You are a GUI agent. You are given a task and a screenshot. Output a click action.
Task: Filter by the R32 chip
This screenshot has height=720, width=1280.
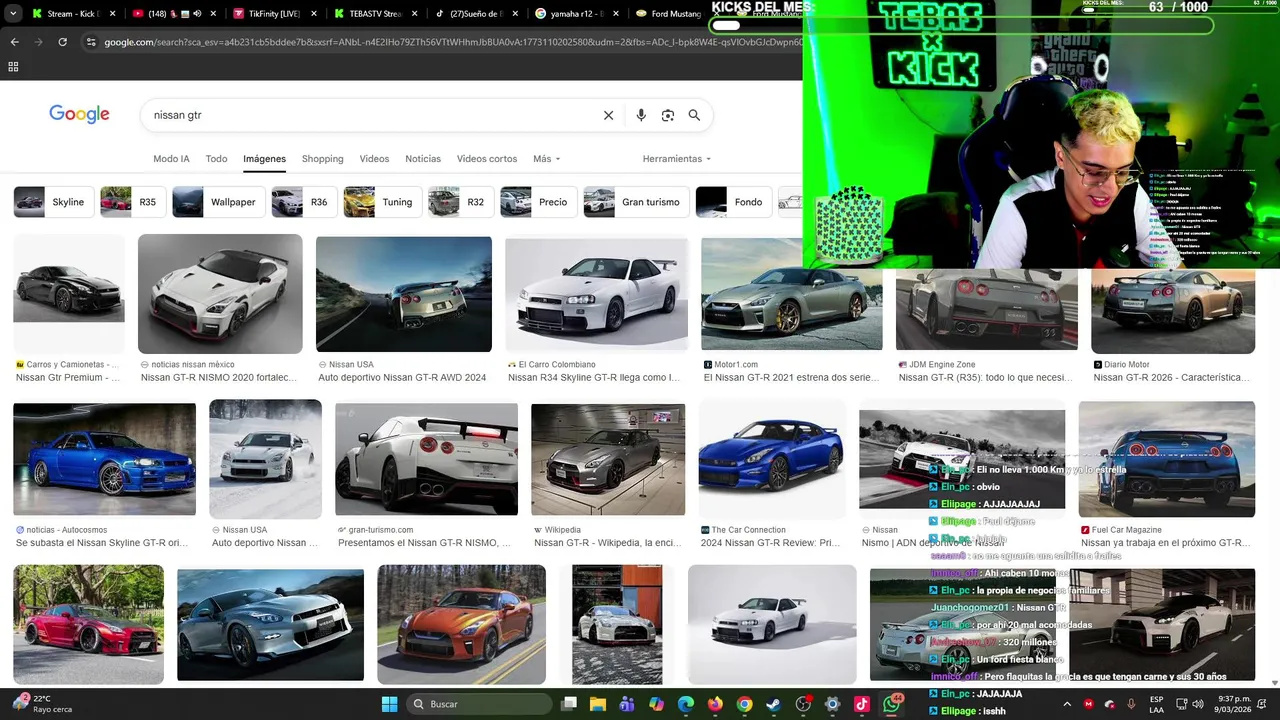point(460,202)
